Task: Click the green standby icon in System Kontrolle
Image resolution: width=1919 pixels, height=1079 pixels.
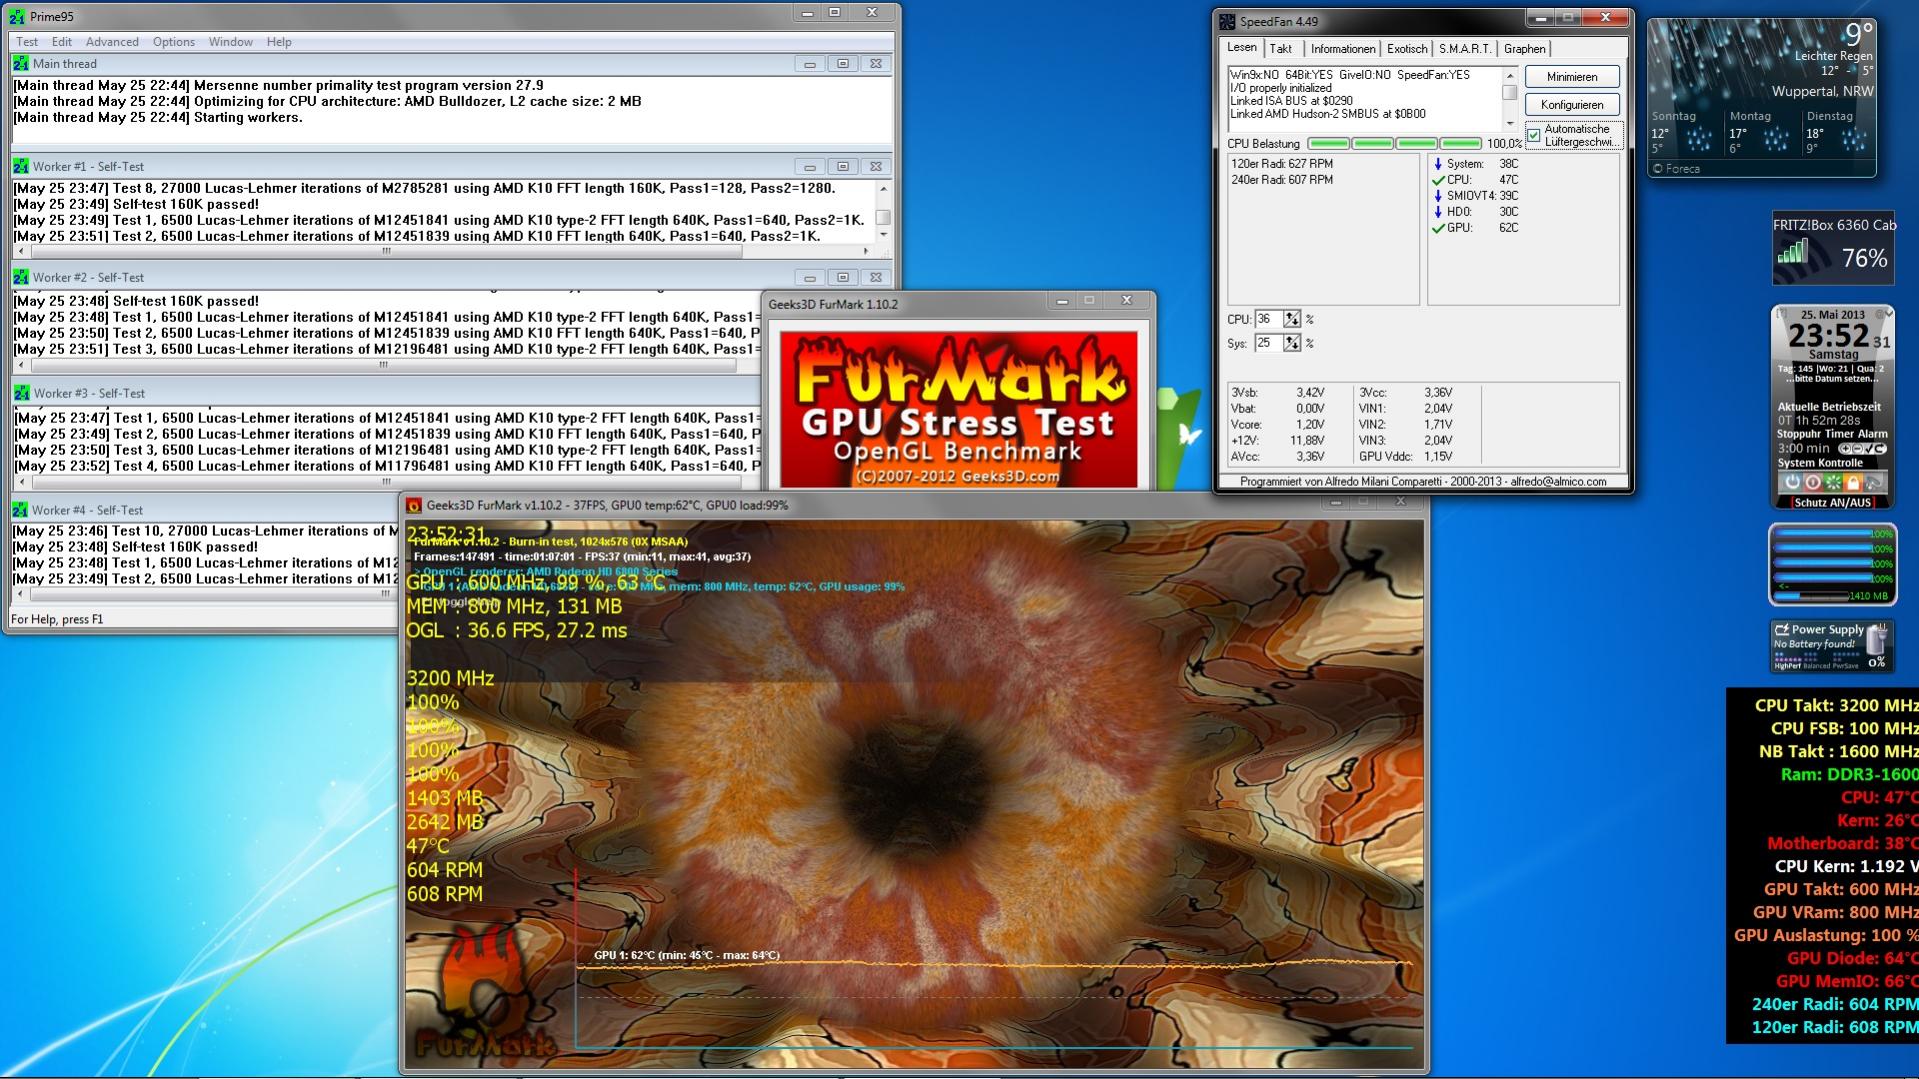Action: coord(1832,481)
